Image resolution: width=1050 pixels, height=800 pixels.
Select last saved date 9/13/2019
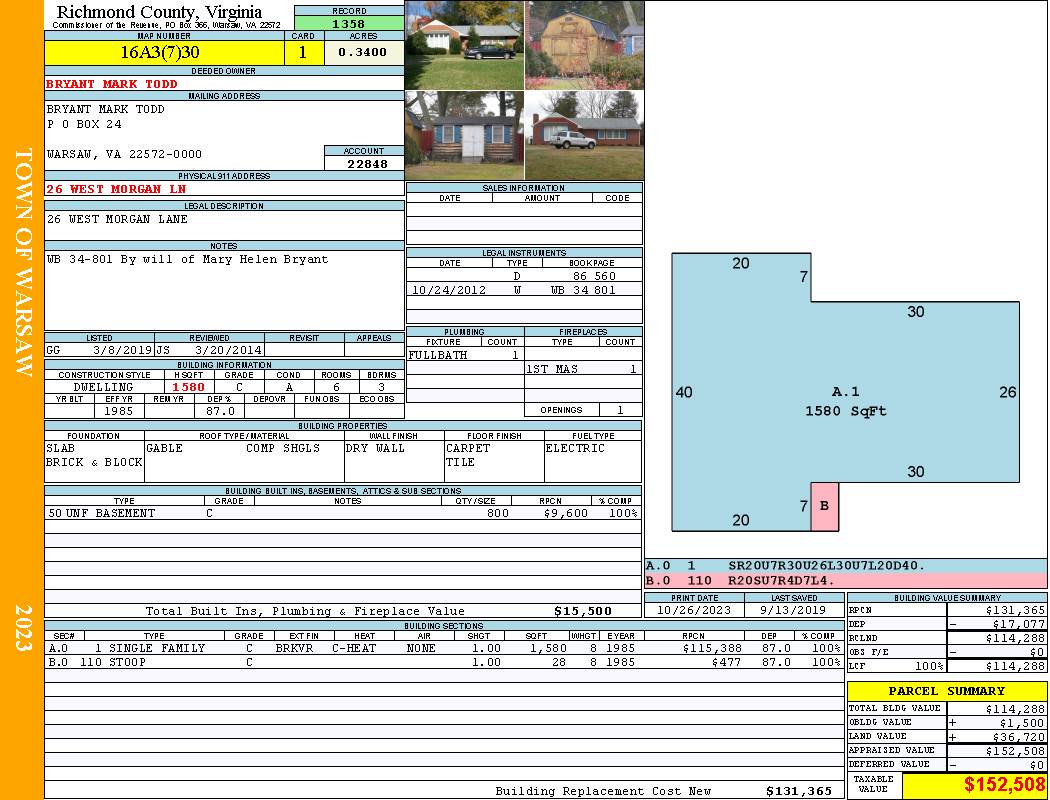(794, 610)
